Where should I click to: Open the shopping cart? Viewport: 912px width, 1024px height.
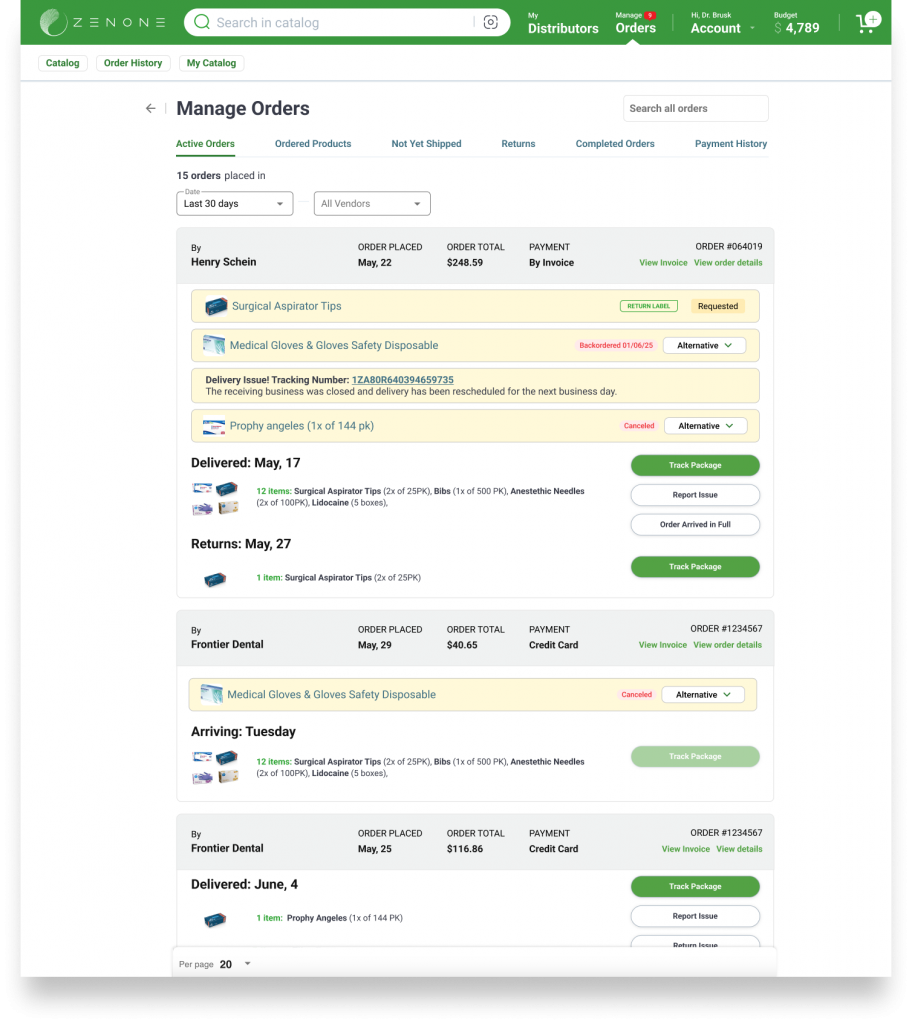pos(867,23)
